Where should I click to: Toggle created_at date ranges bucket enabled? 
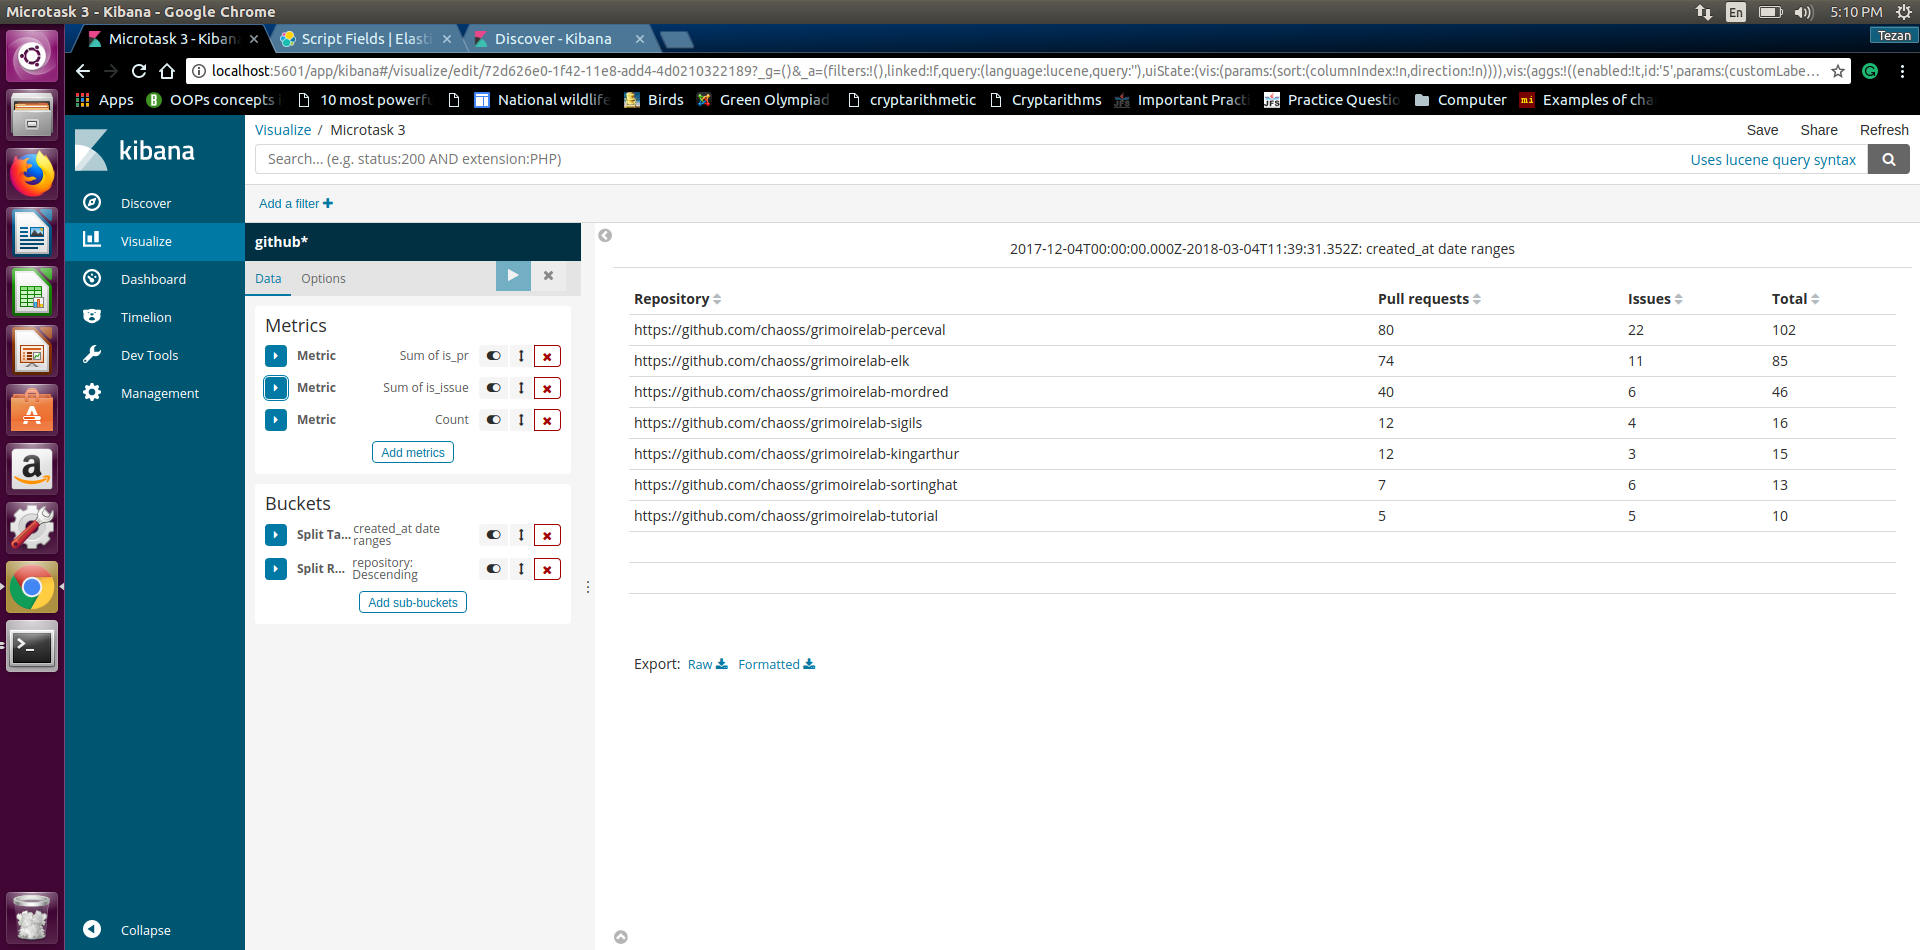pyautogui.click(x=493, y=535)
